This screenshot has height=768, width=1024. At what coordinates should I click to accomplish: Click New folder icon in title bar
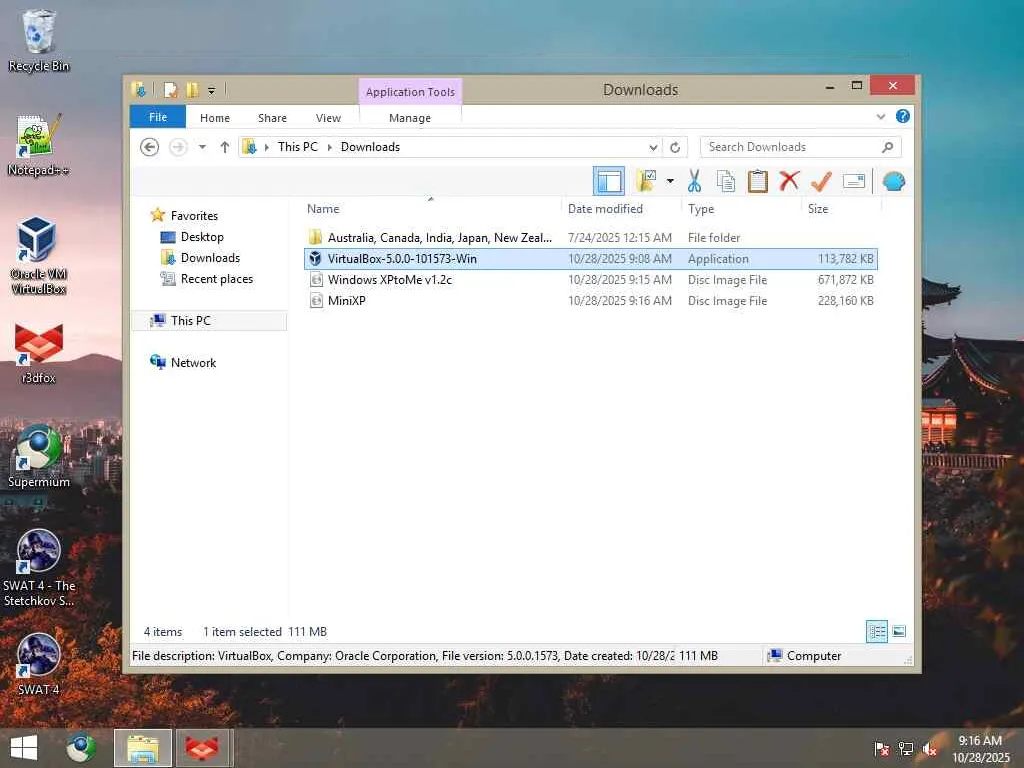point(192,90)
